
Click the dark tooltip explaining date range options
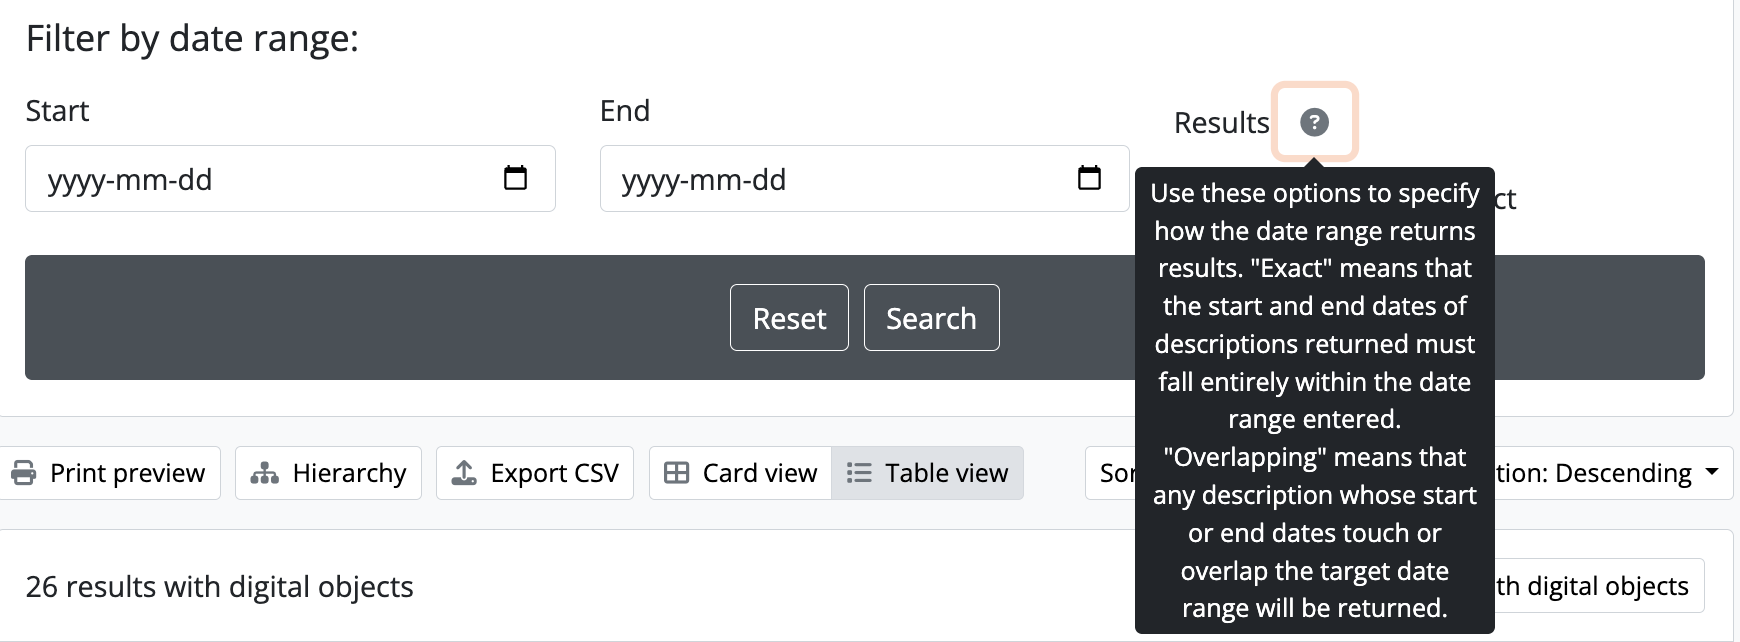coord(1314,400)
